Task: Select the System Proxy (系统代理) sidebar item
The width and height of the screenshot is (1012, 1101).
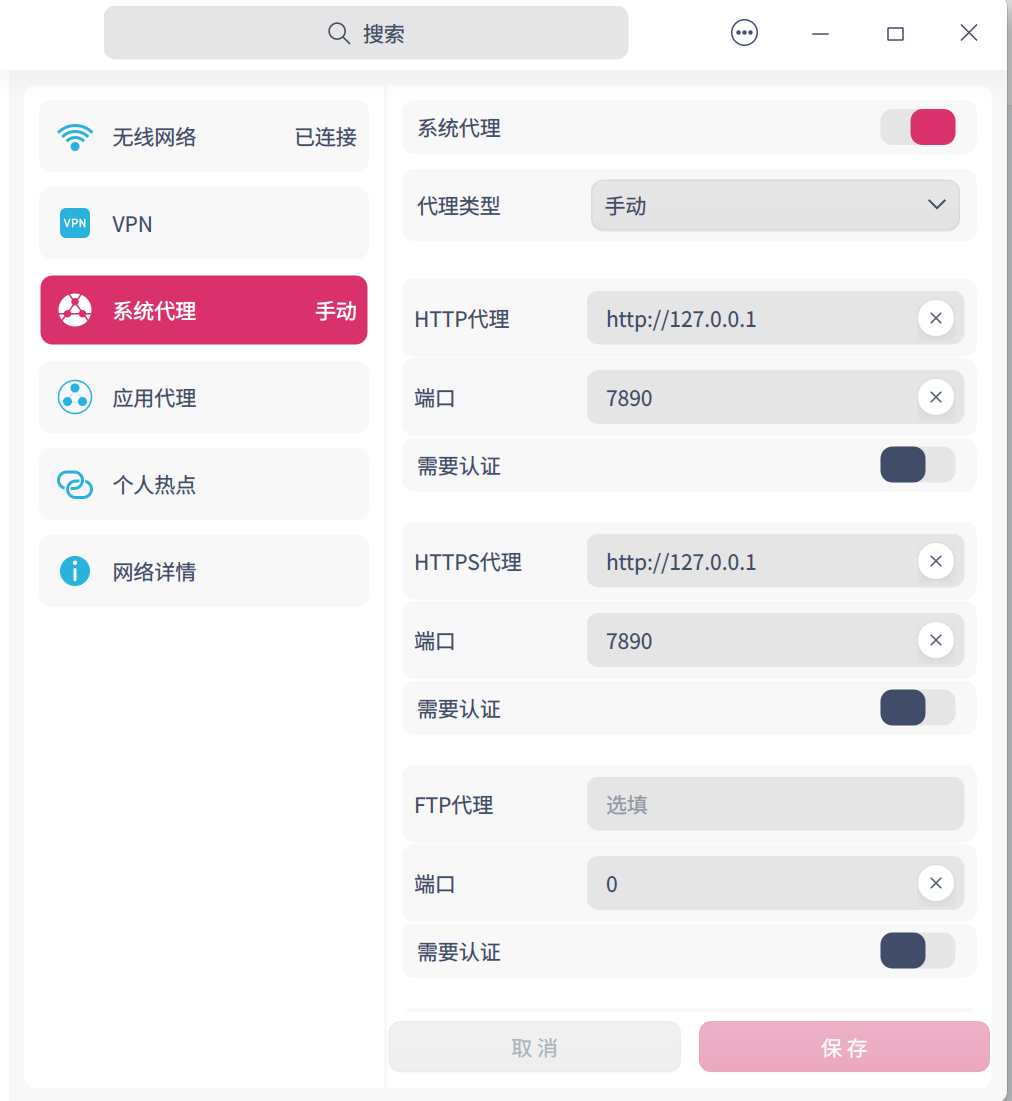Action: pos(204,311)
